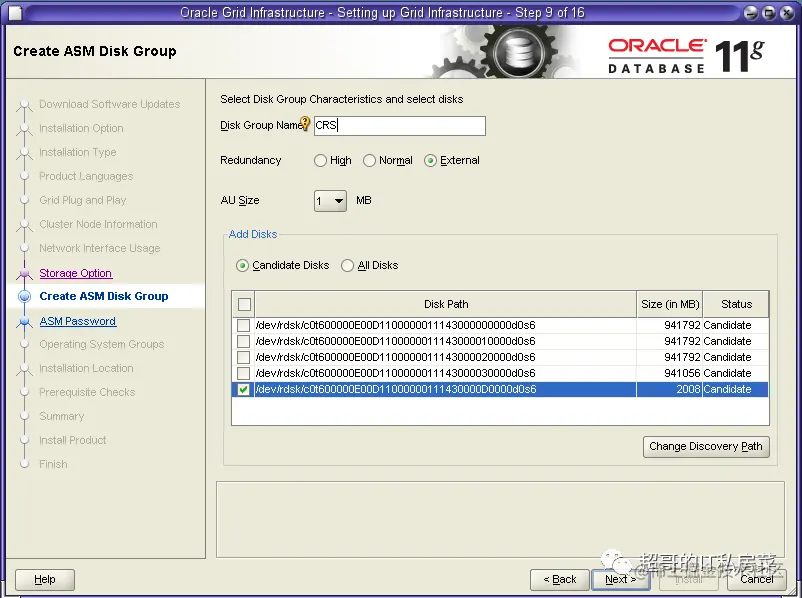
Task: Click disk path ending 430000D0000d0s6
Action: coord(396,389)
